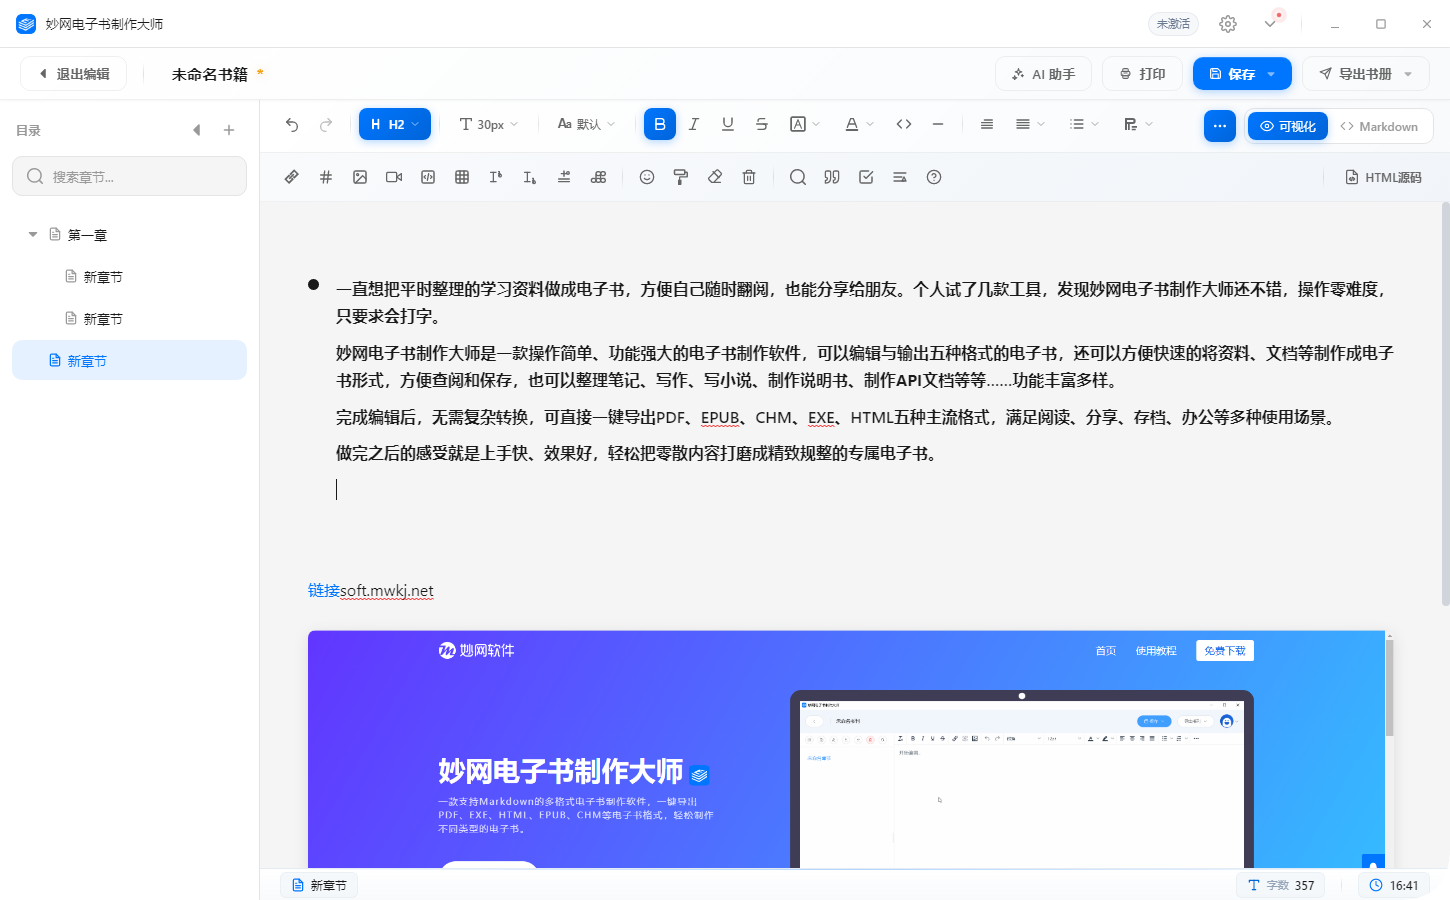Click the 新章节 tab in the bottom bar
Image resolution: width=1450 pixels, height=900 pixels.
click(x=319, y=885)
